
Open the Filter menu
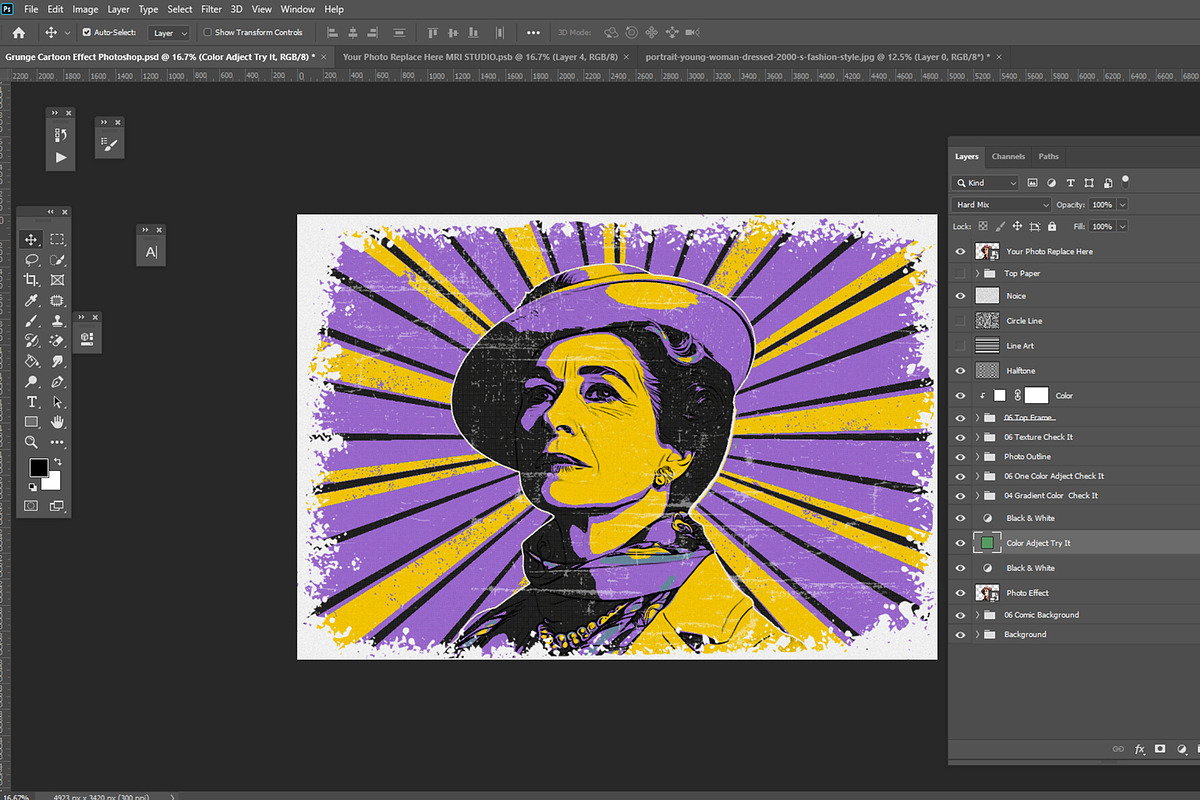[x=211, y=9]
